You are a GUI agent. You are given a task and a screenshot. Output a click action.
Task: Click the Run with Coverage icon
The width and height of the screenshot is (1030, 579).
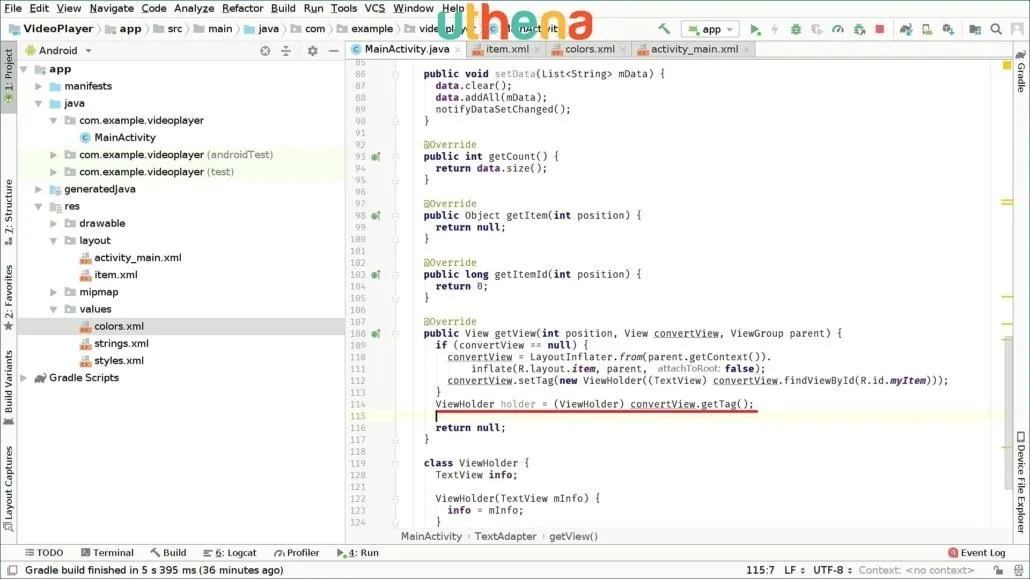tap(817, 29)
